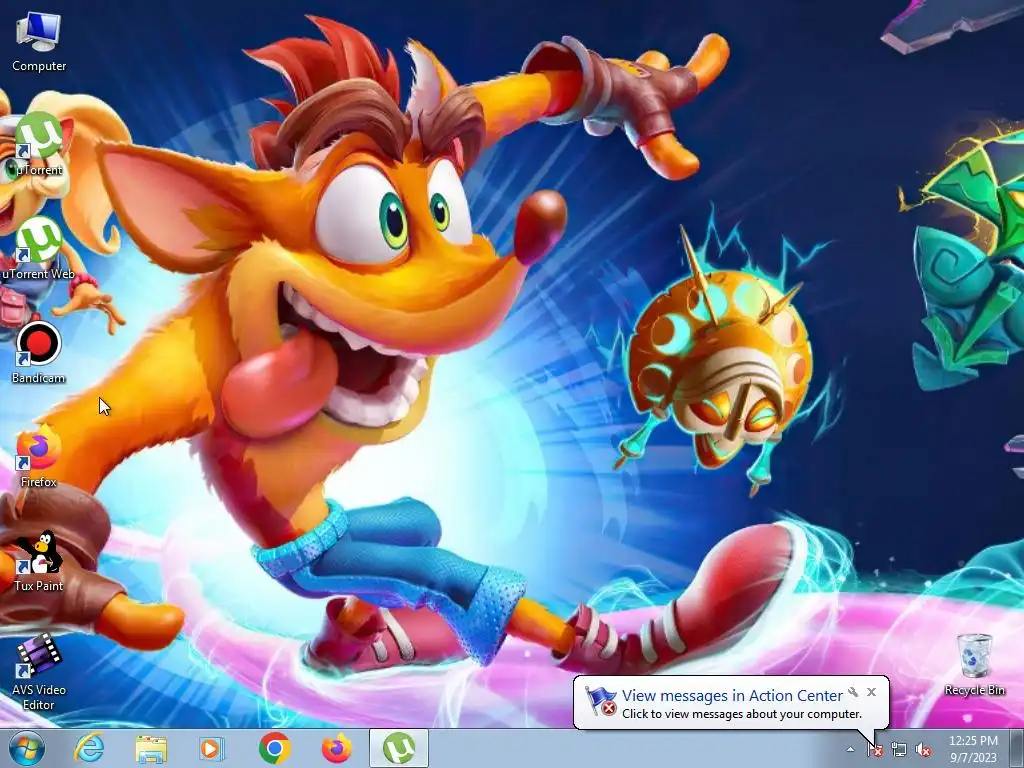This screenshot has width=1024, height=768.
Task: Switch to uTorrent taskbar button
Action: point(399,748)
